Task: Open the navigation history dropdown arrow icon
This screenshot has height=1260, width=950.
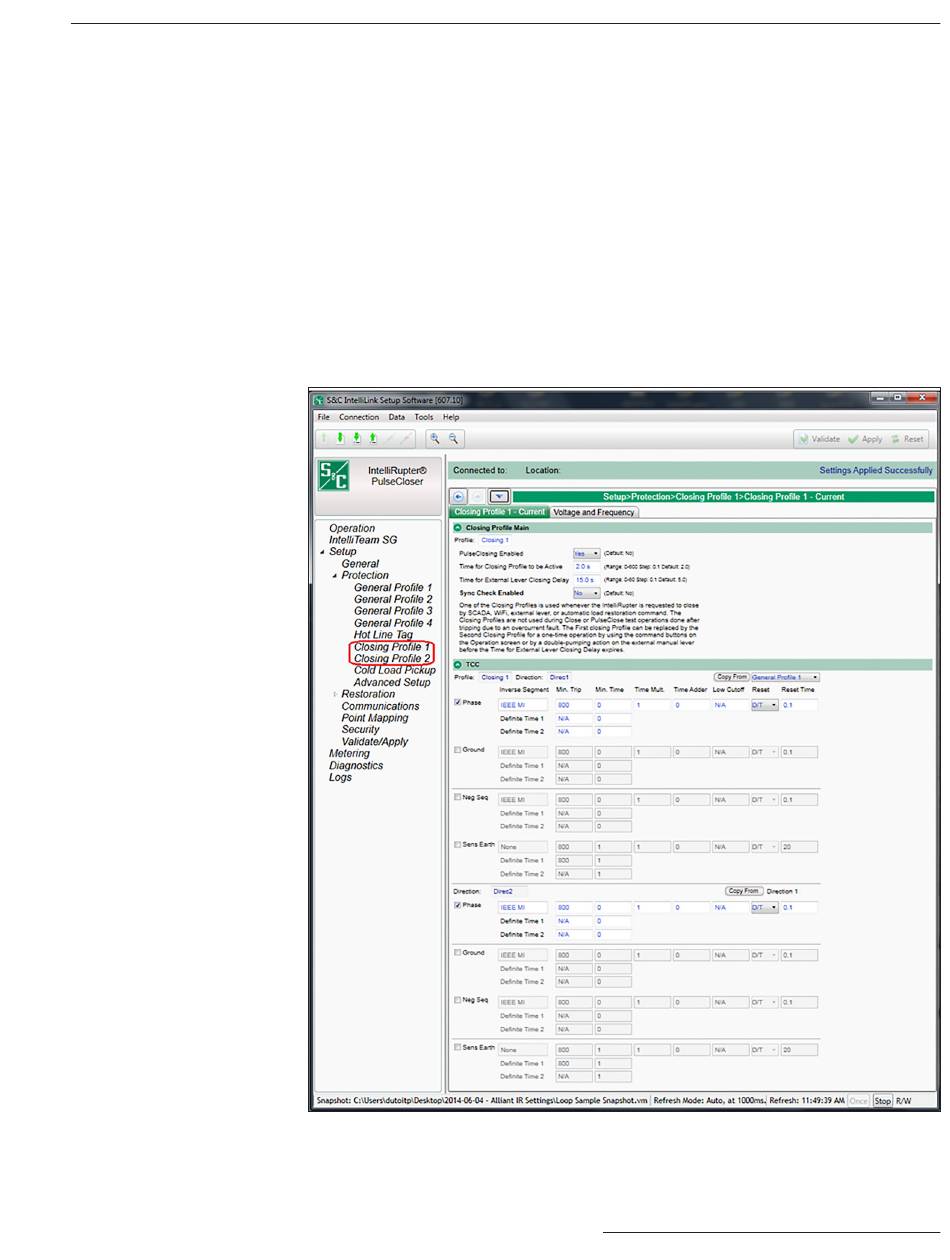Action: pos(500,496)
